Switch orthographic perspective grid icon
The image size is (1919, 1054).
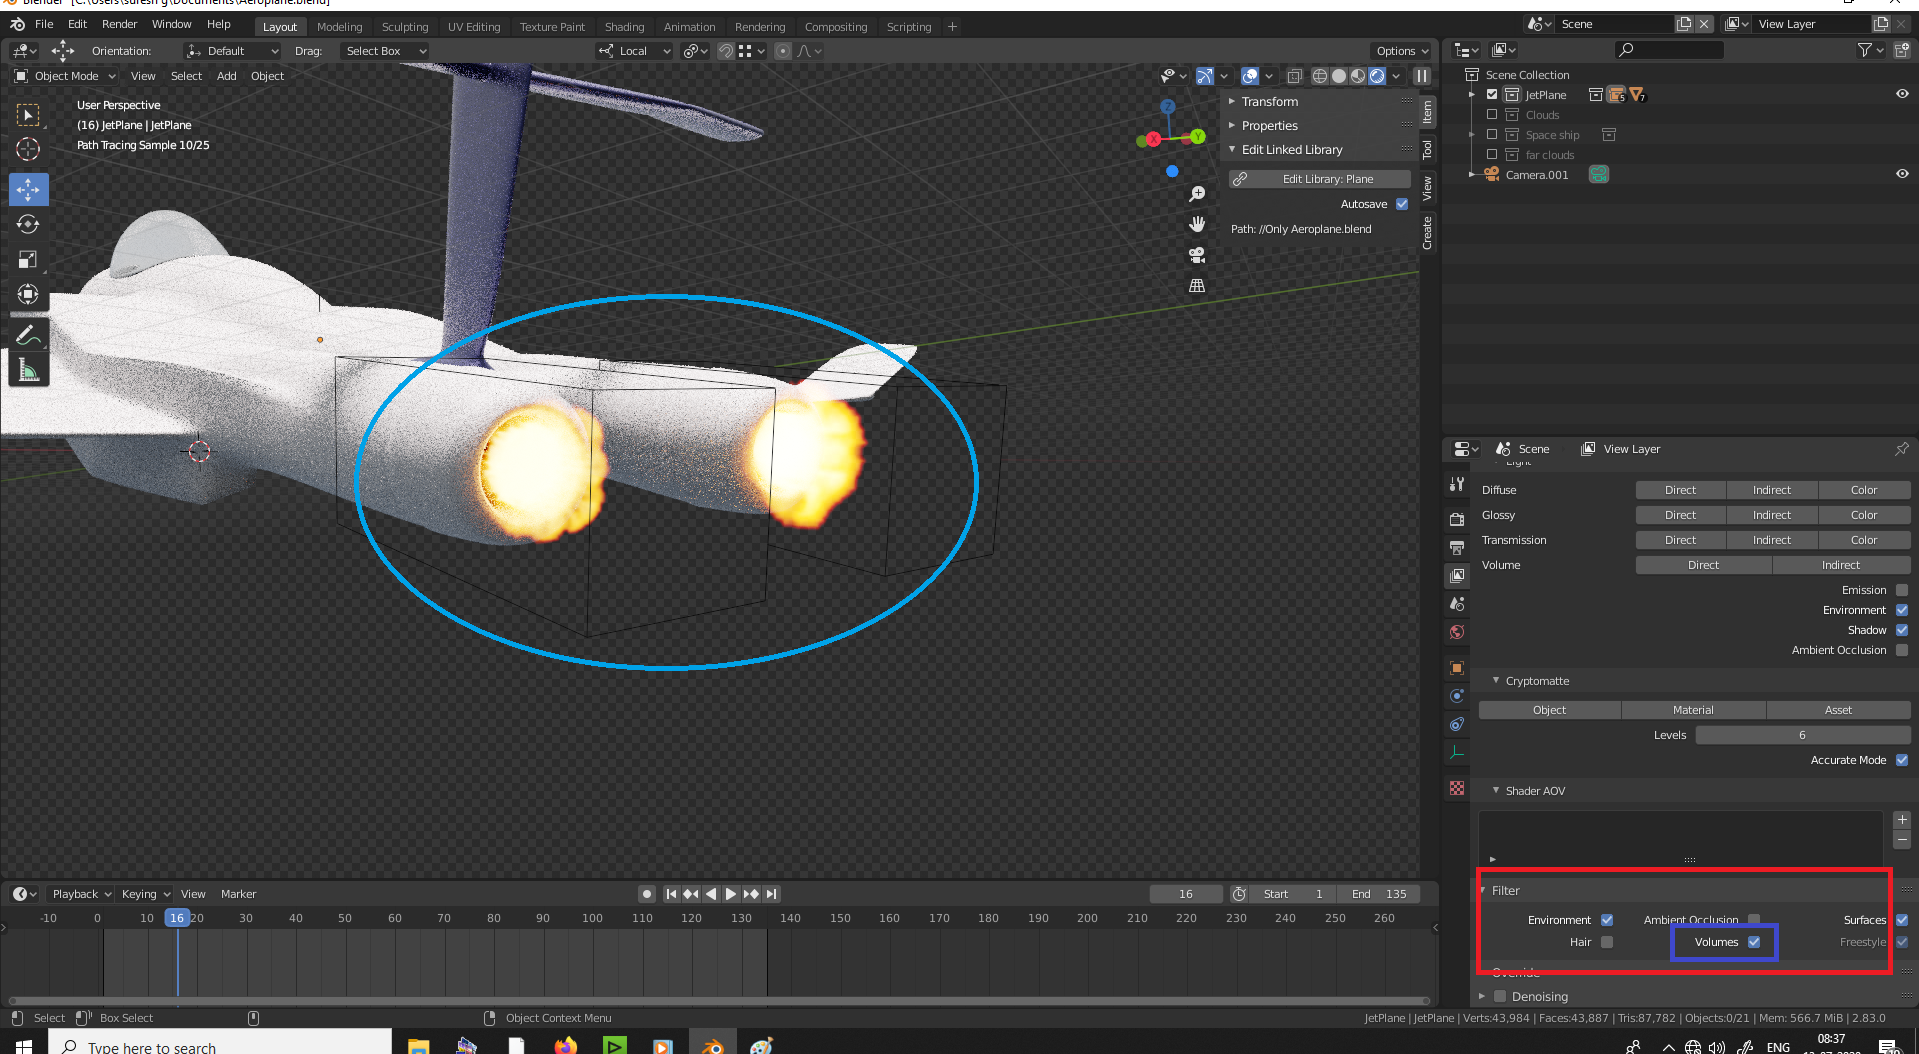pos(1196,286)
